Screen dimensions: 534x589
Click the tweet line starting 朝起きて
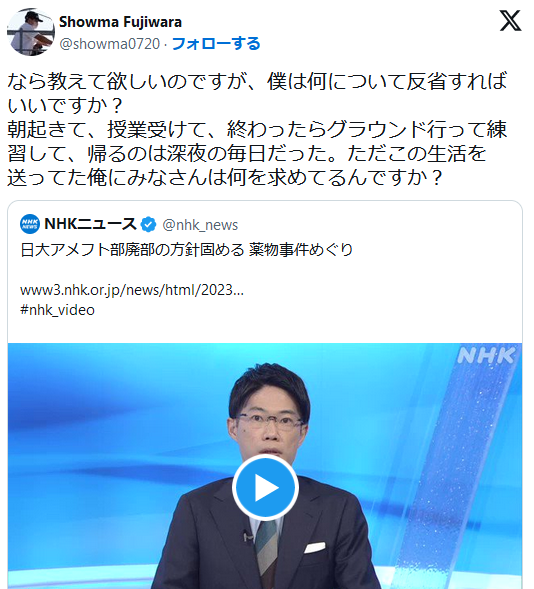click(258, 129)
